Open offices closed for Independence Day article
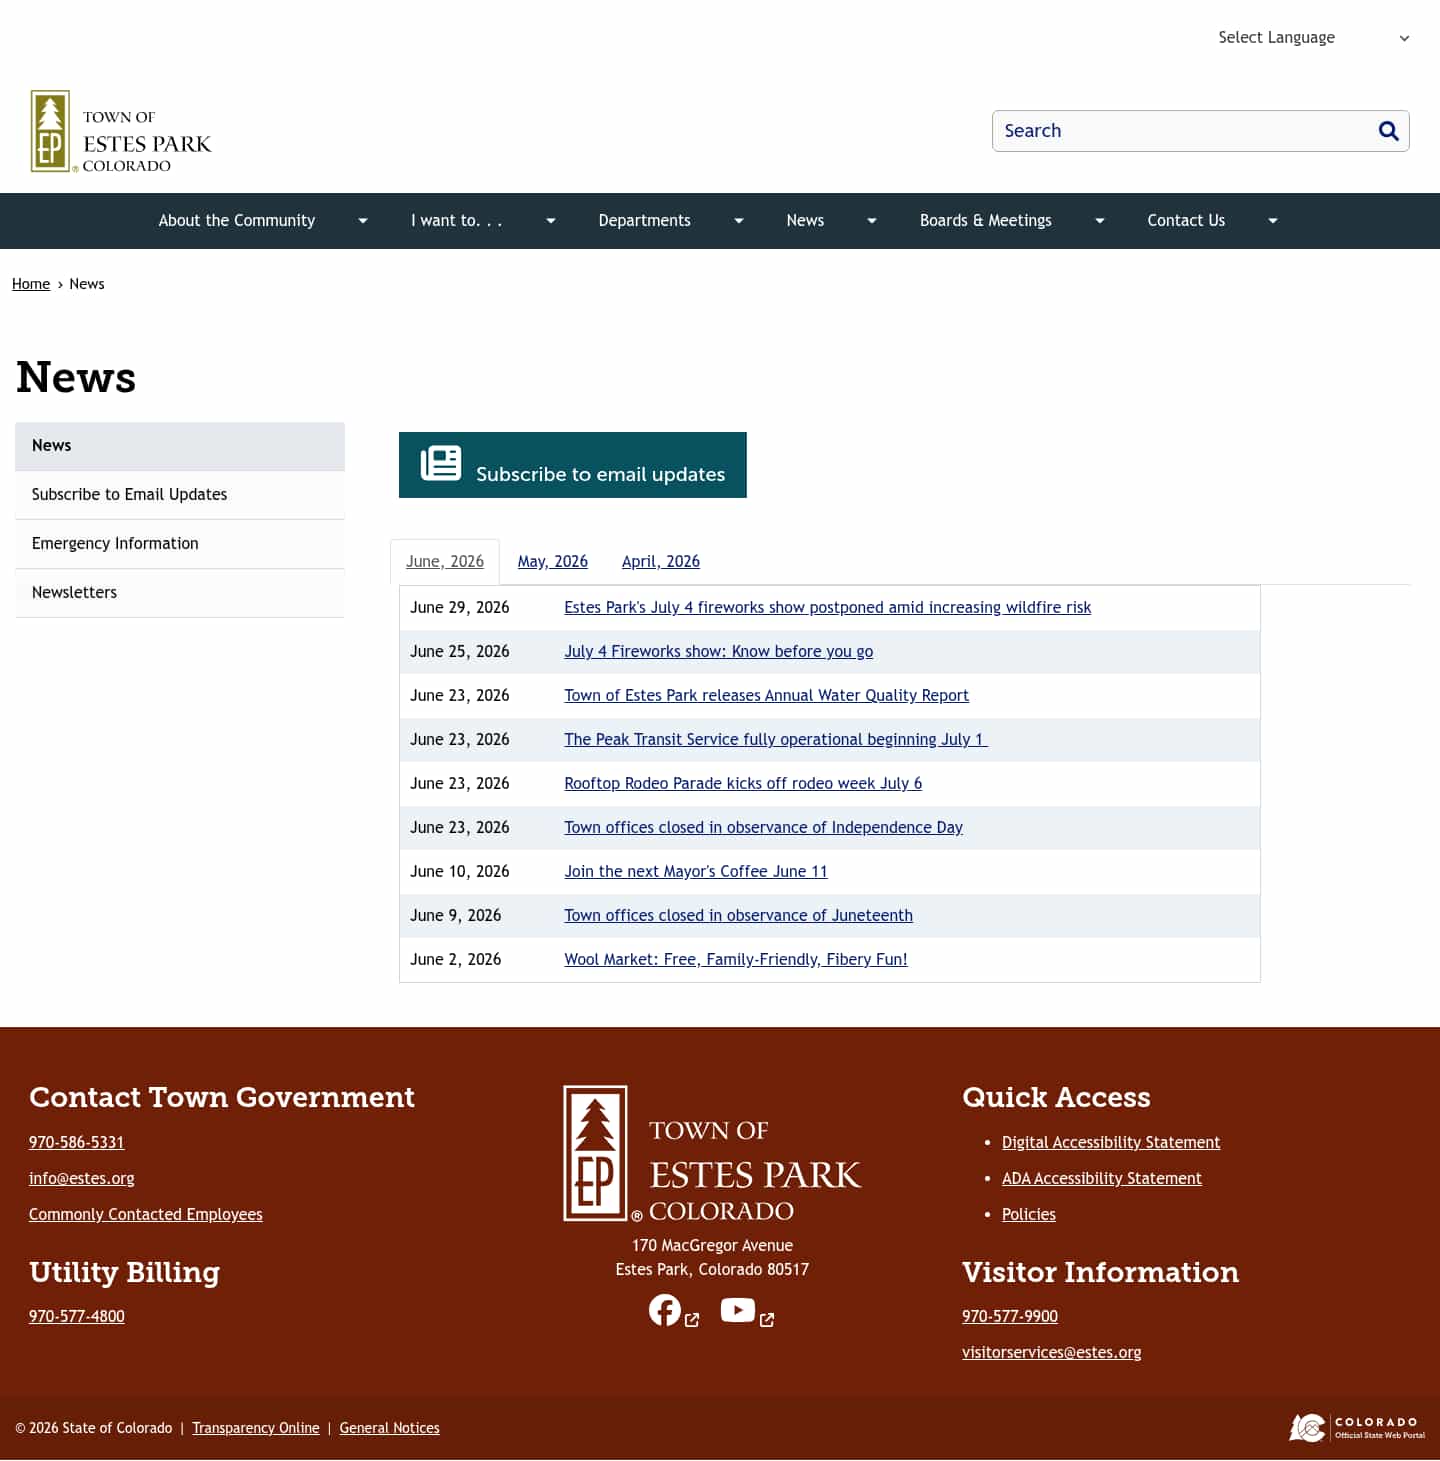The image size is (1440, 1461). tap(763, 828)
